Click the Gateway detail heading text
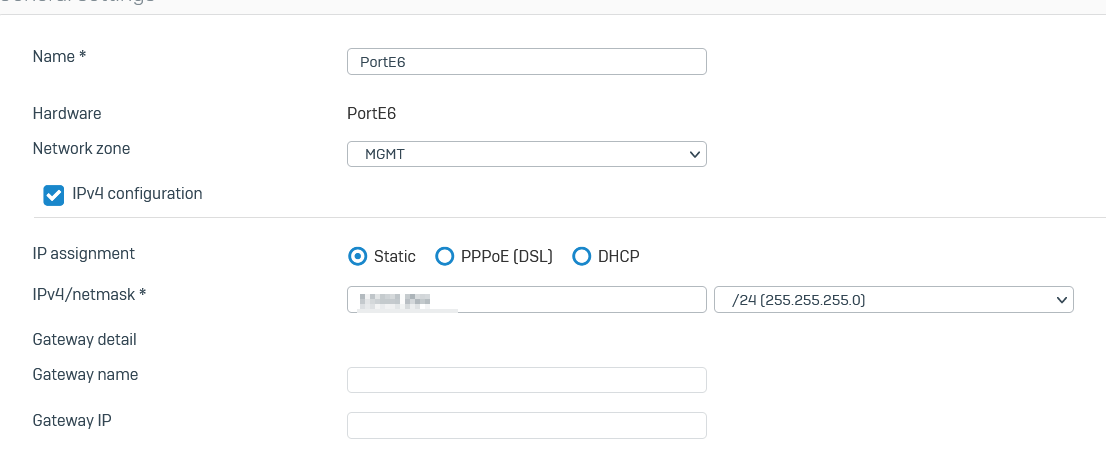Viewport: 1106px width, 456px height. [x=85, y=340]
